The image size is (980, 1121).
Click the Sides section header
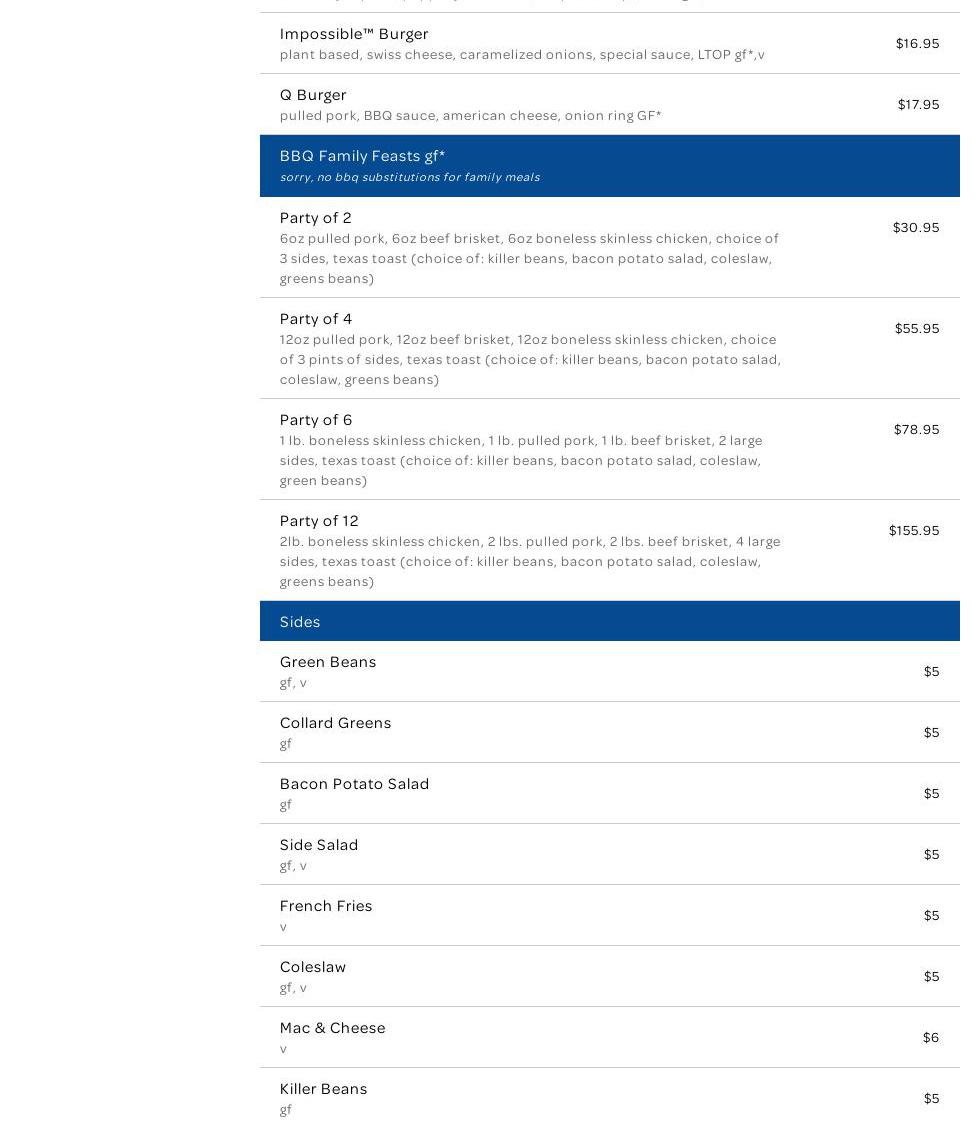pos(300,621)
